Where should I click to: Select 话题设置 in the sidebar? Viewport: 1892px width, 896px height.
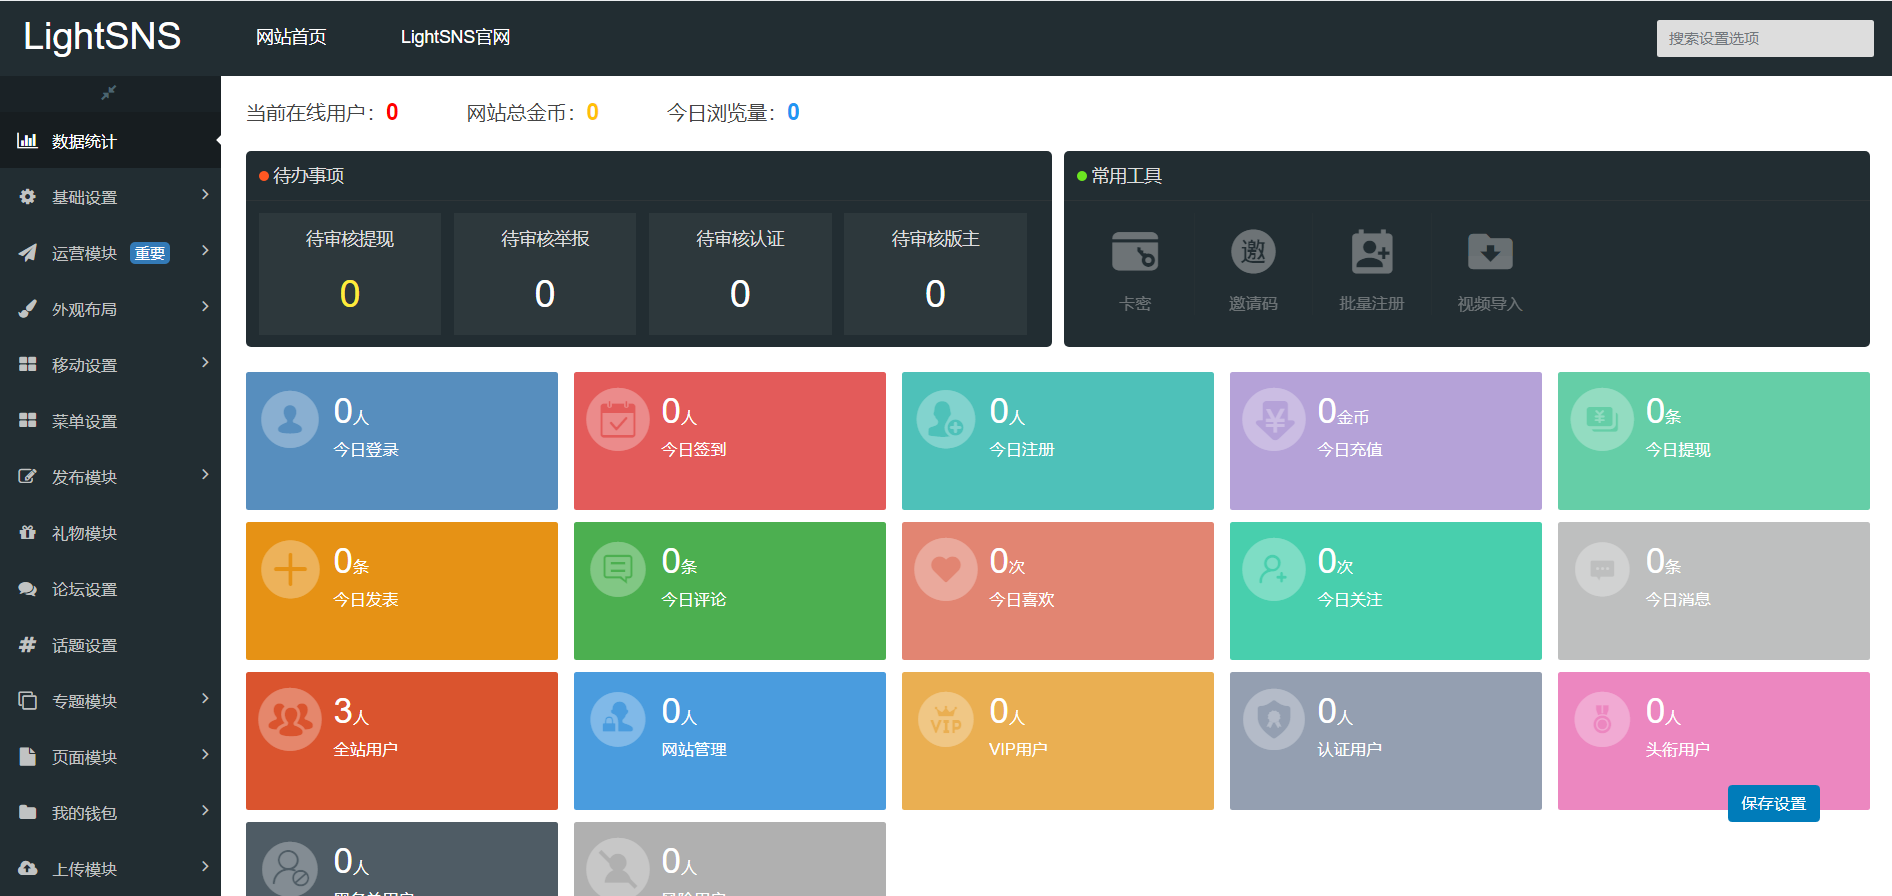pyautogui.click(x=110, y=645)
